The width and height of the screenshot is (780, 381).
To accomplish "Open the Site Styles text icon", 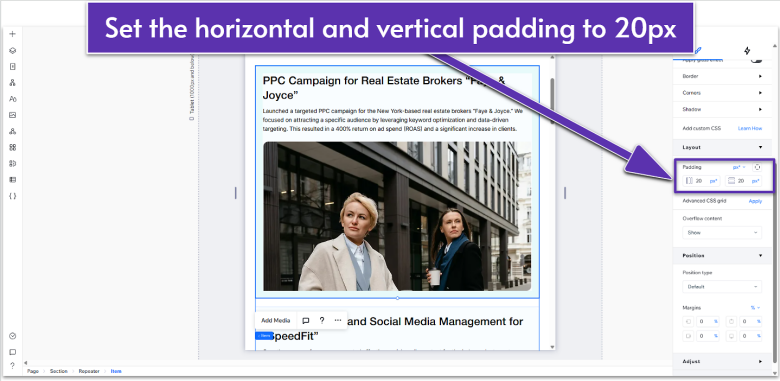I will pyautogui.click(x=13, y=99).
